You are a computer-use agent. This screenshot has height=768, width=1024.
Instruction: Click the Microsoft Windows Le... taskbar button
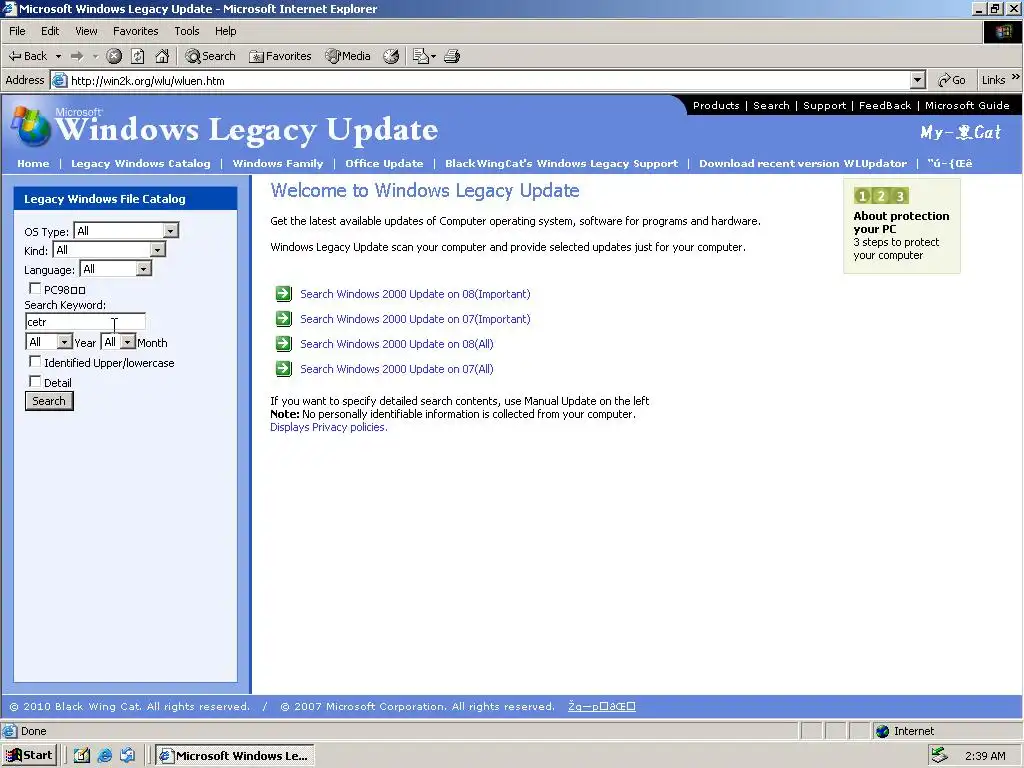coord(235,756)
